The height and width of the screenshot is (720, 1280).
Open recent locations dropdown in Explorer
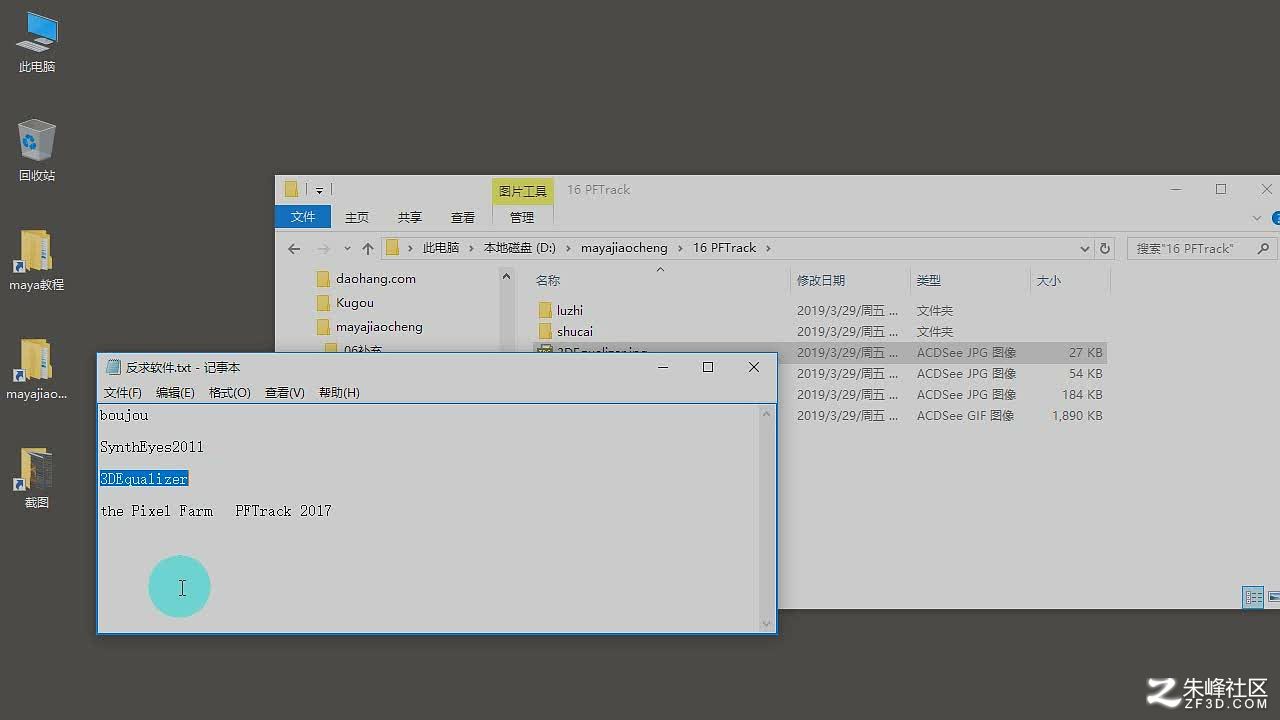[x=347, y=248]
